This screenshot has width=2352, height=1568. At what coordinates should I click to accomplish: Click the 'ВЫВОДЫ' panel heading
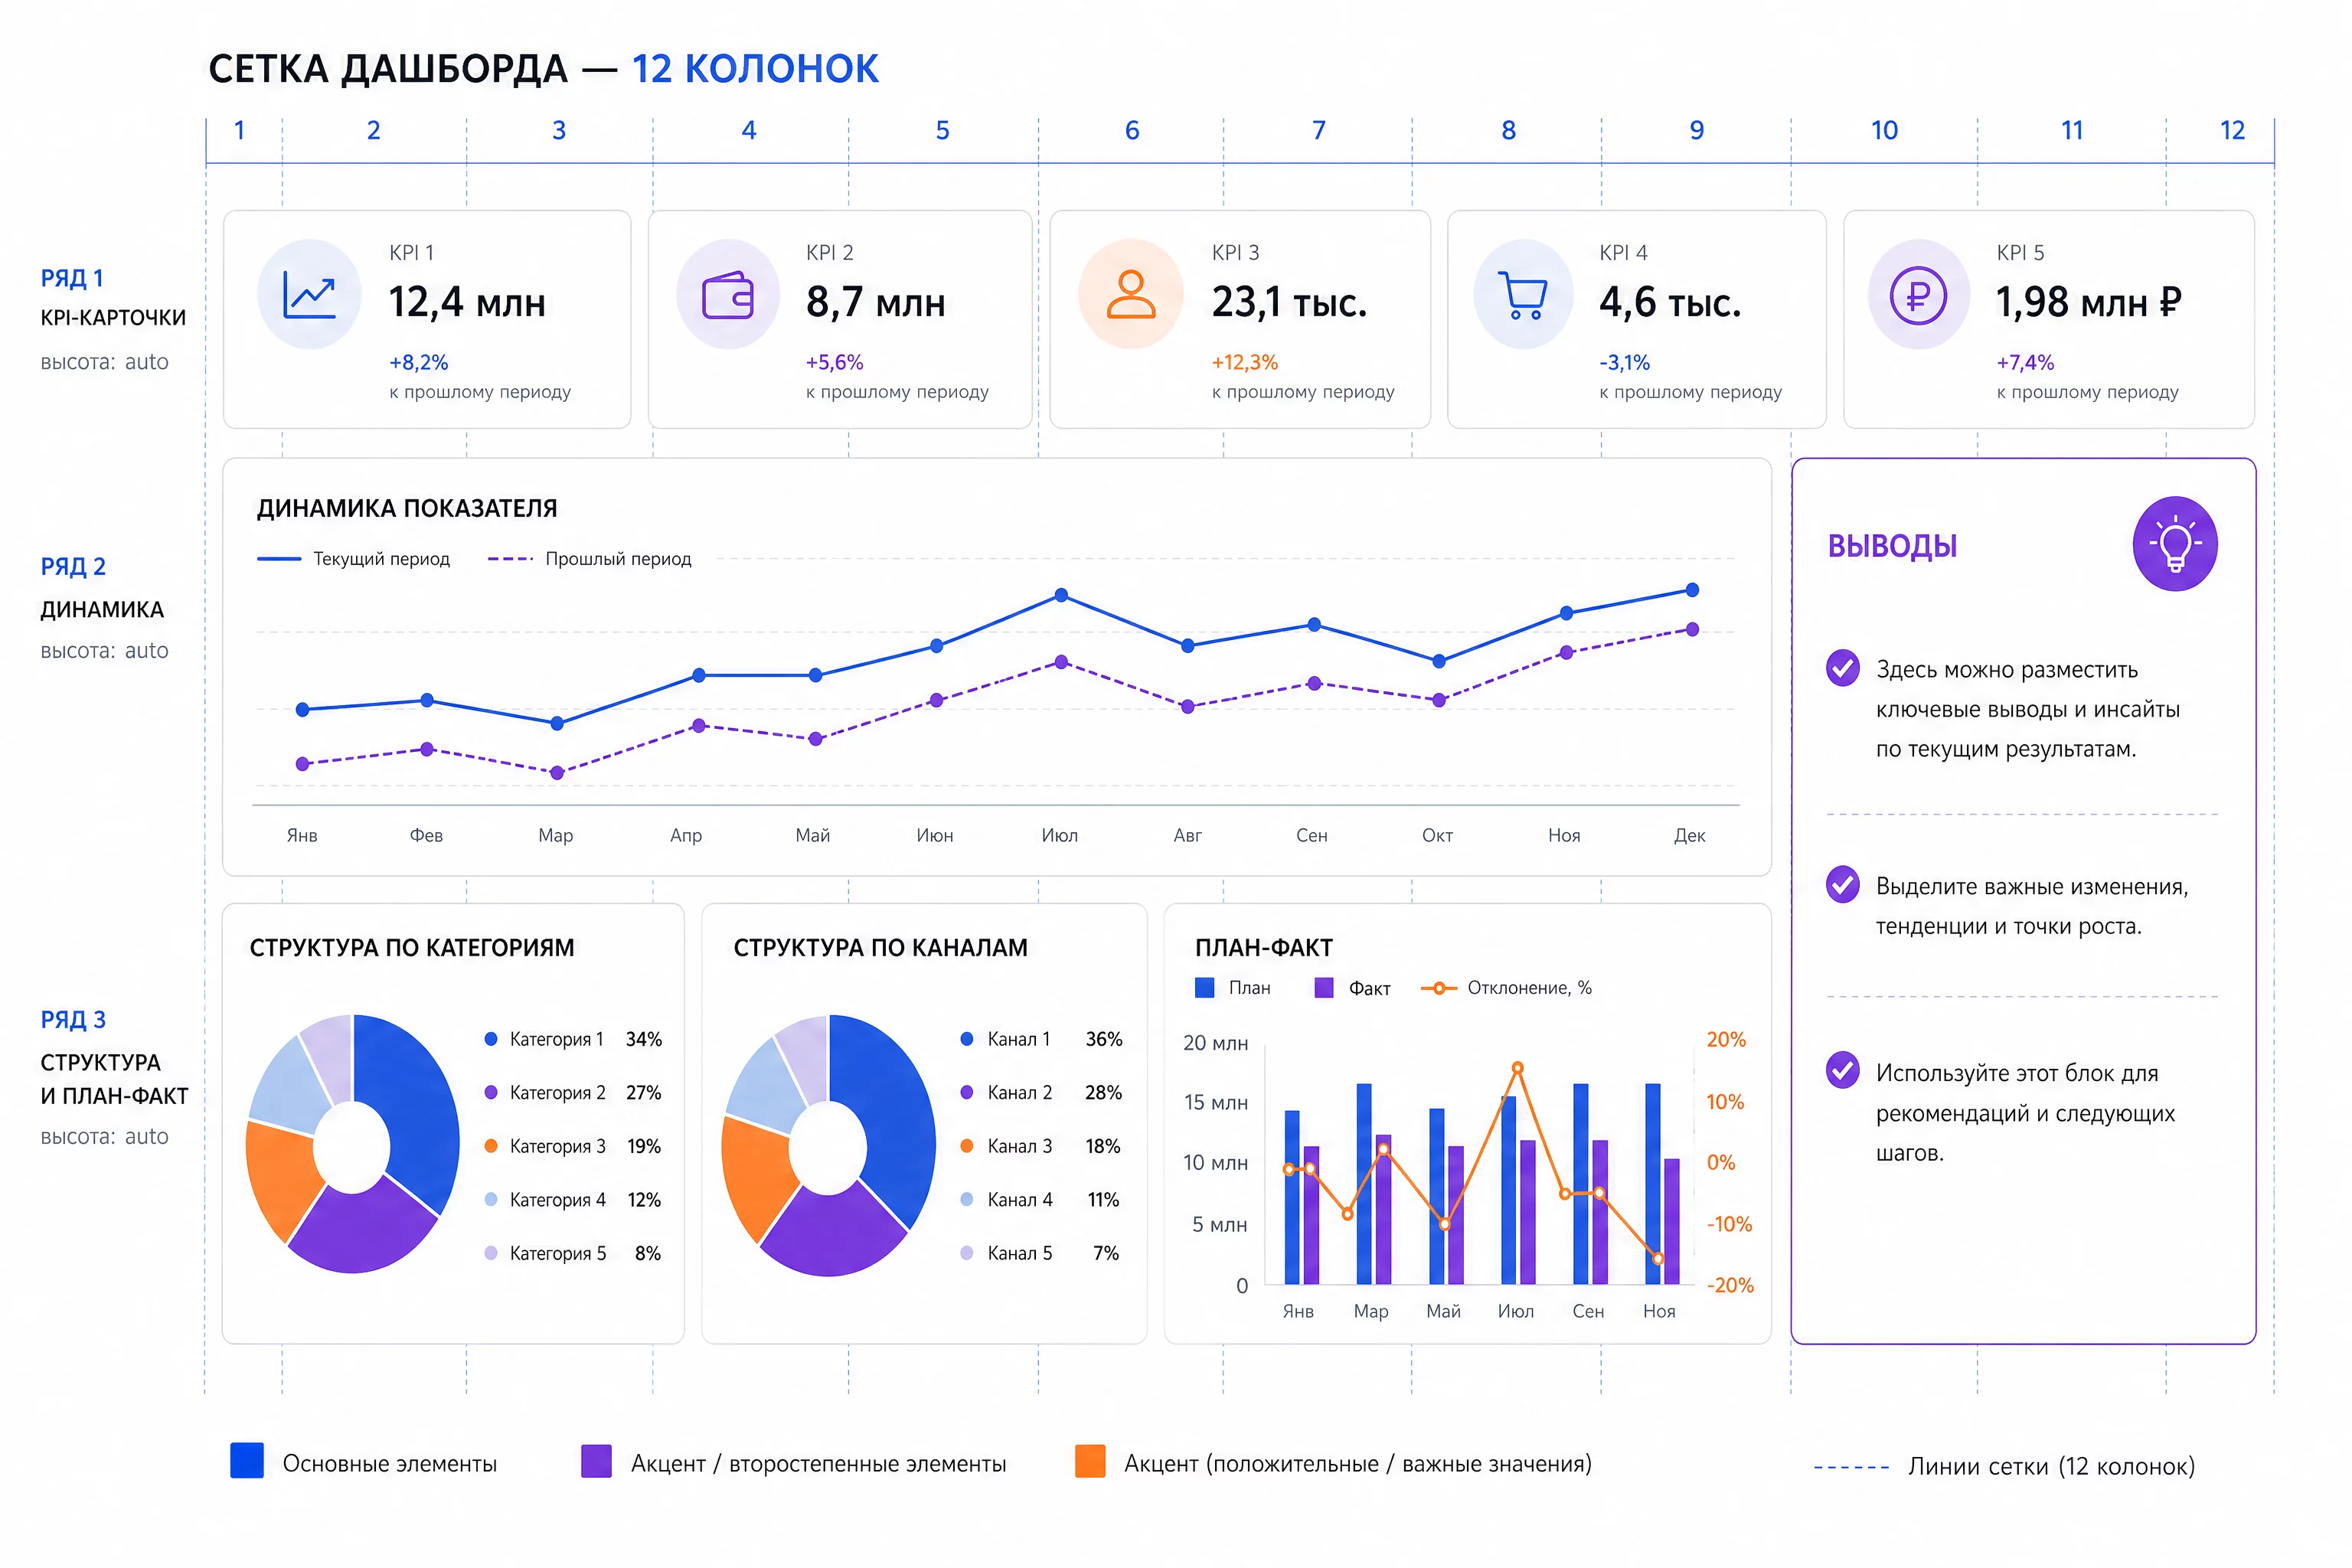pyautogui.click(x=1893, y=546)
